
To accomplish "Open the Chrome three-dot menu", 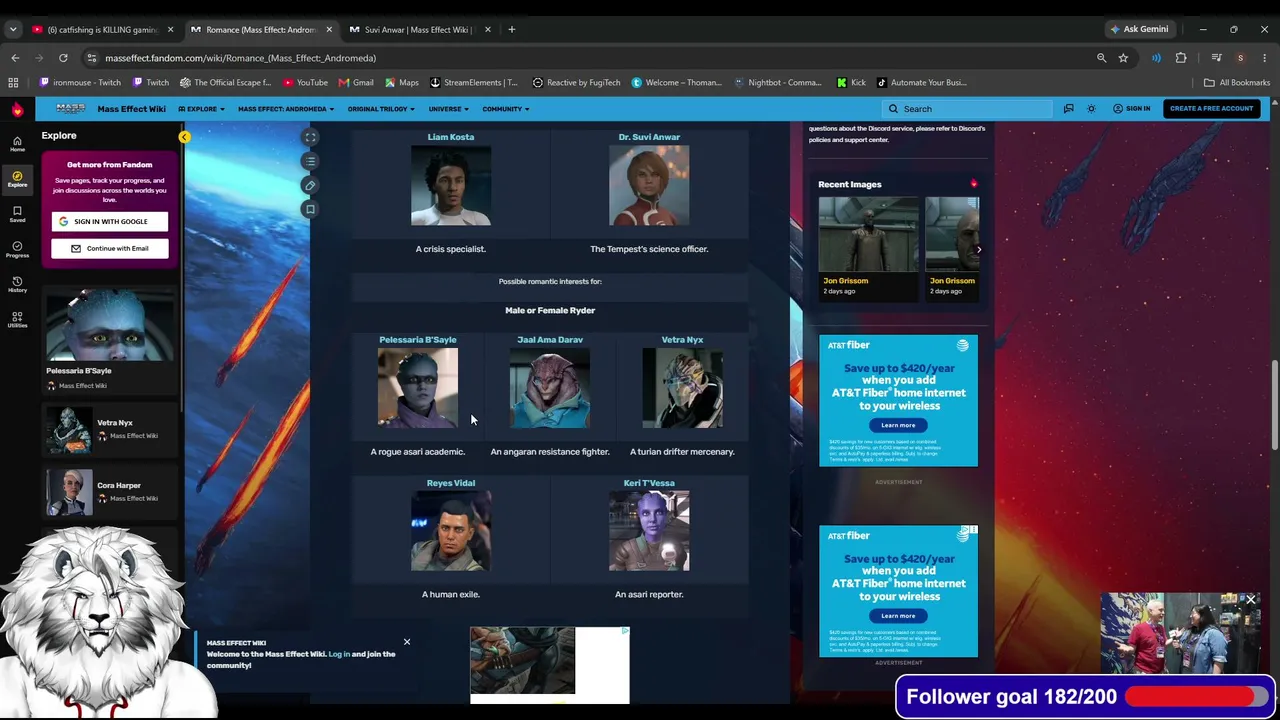I will 1265,58.
